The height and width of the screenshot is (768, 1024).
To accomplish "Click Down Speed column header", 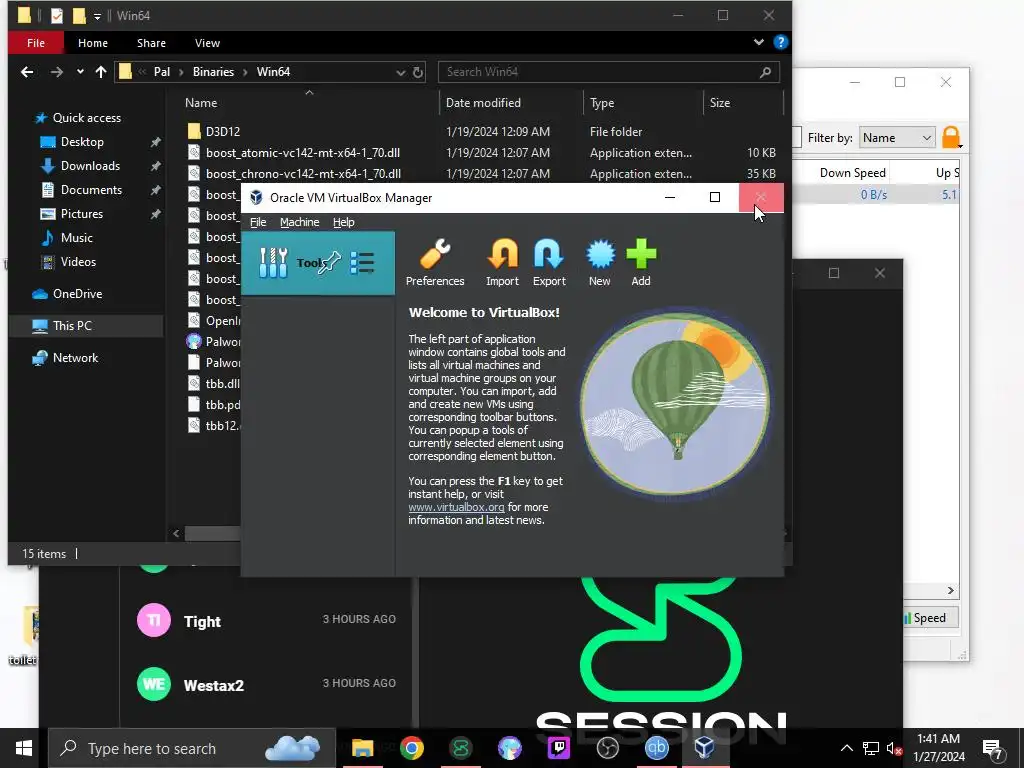I will [x=852, y=173].
